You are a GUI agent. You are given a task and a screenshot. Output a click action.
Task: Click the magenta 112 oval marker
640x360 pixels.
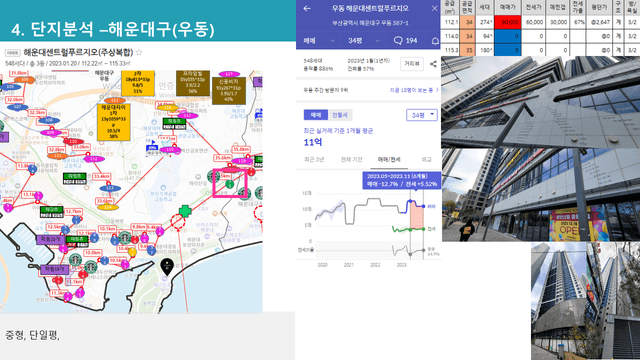coord(94,159)
